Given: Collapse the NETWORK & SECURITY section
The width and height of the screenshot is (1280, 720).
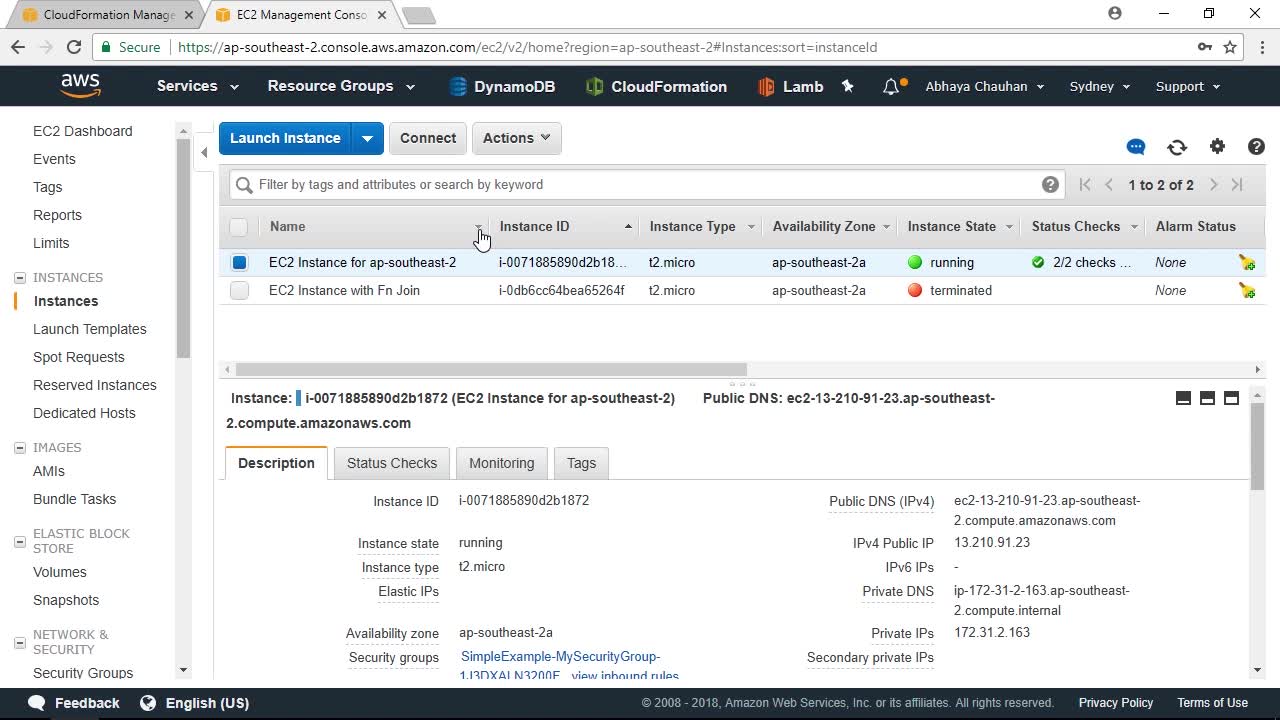Looking at the screenshot, I should (20, 642).
